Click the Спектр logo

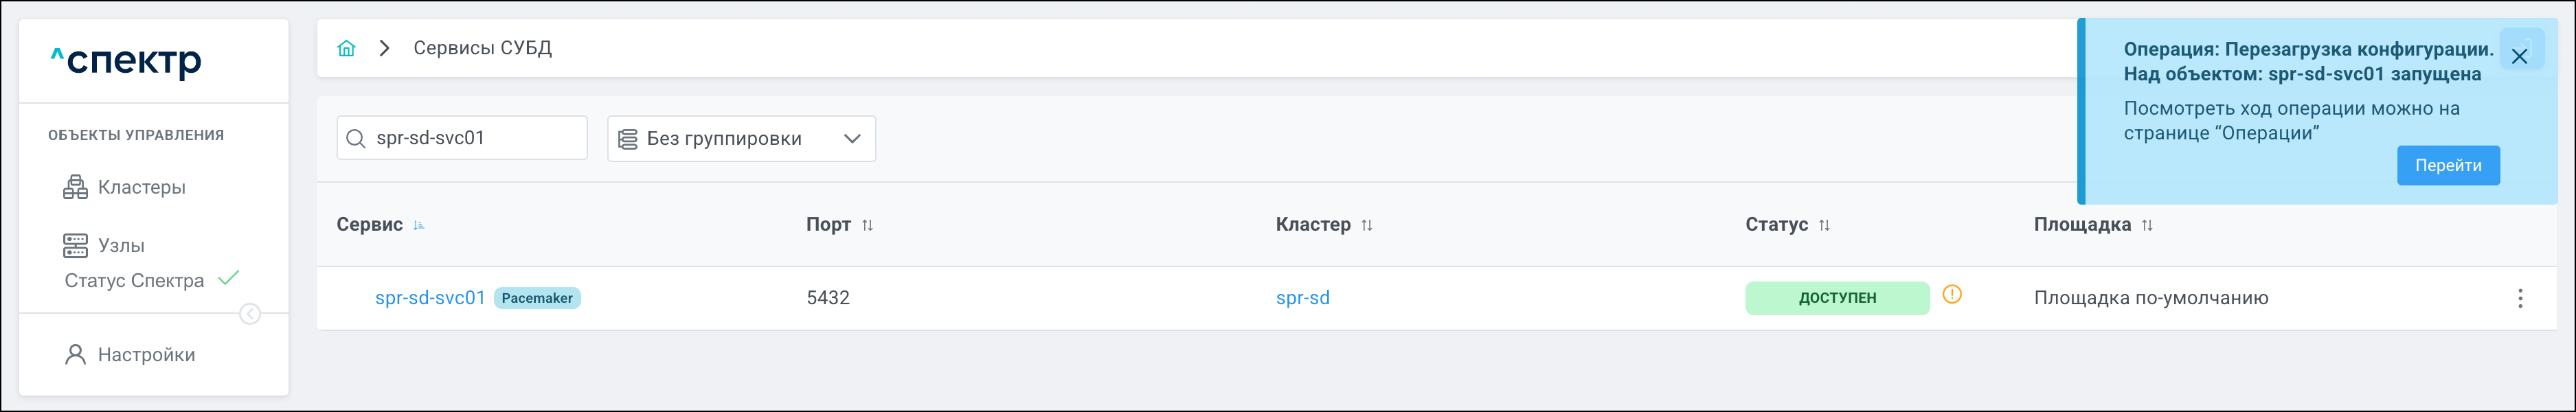[126, 62]
